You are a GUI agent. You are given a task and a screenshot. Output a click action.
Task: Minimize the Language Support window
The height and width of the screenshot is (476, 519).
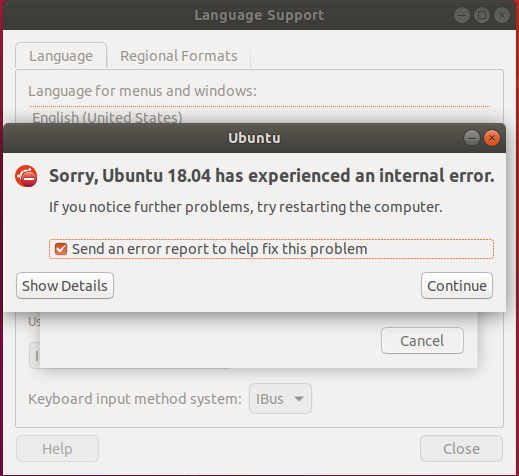[462, 15]
